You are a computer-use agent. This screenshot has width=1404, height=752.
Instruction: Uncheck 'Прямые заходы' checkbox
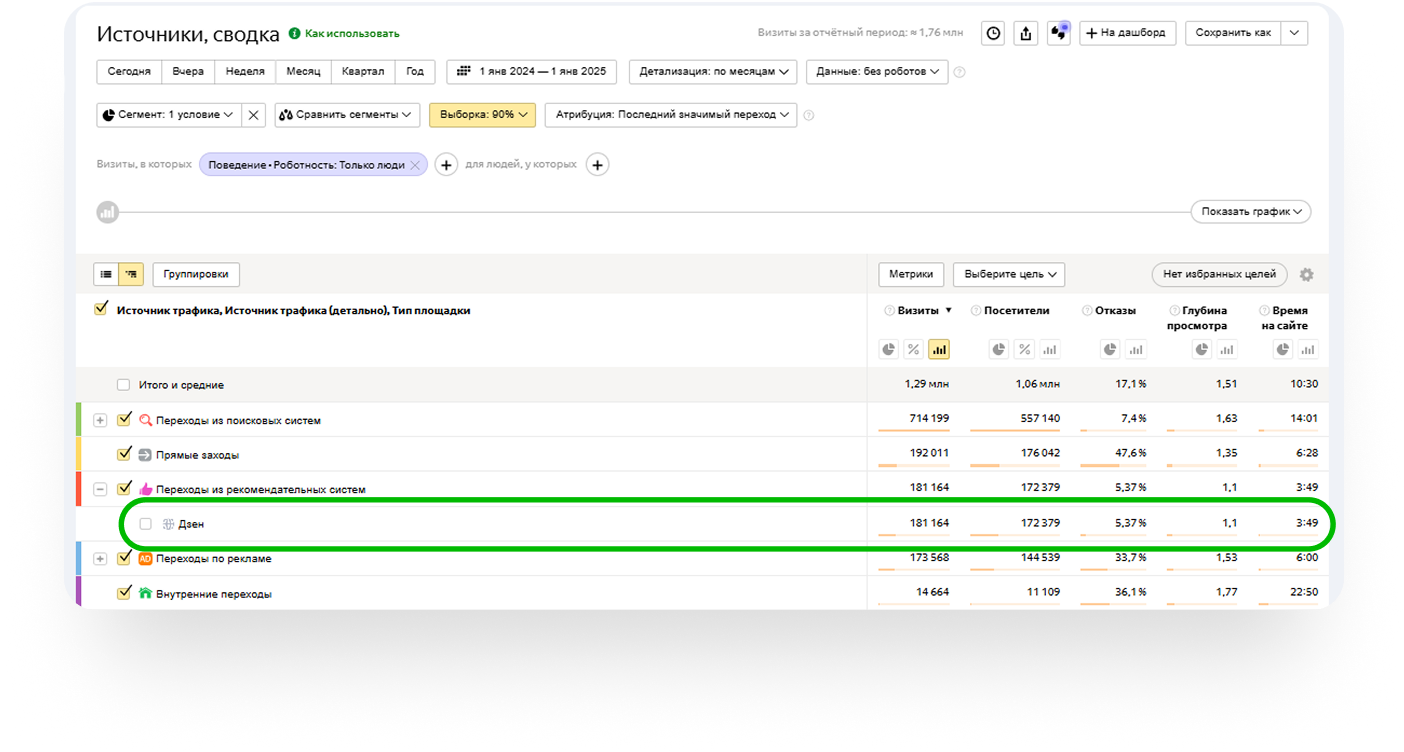click(124, 454)
